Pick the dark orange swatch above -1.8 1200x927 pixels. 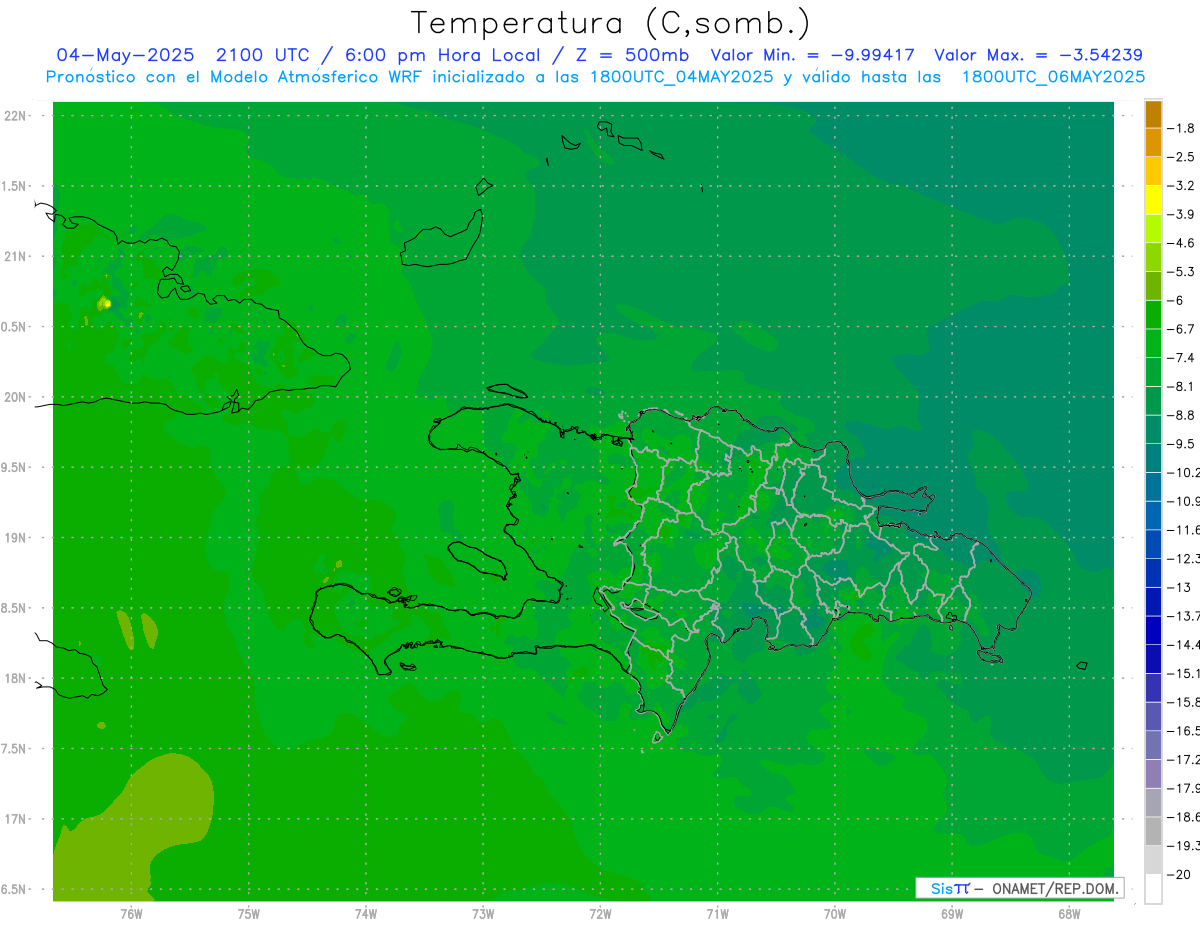(1154, 114)
